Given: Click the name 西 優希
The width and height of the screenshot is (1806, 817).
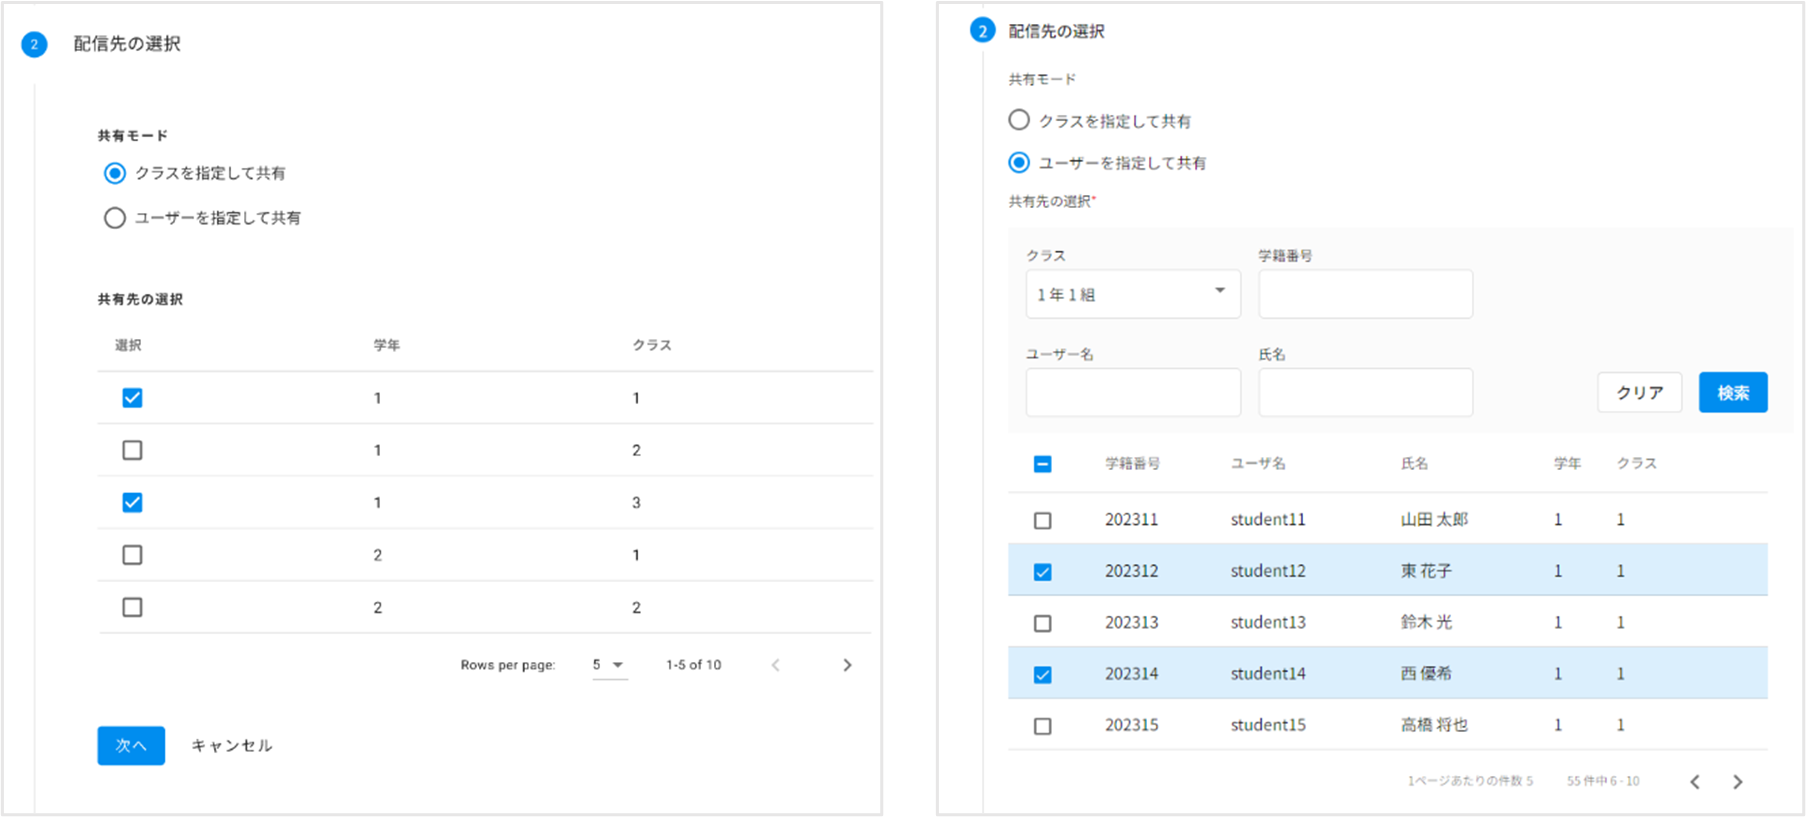Looking at the screenshot, I should click(x=1426, y=674).
